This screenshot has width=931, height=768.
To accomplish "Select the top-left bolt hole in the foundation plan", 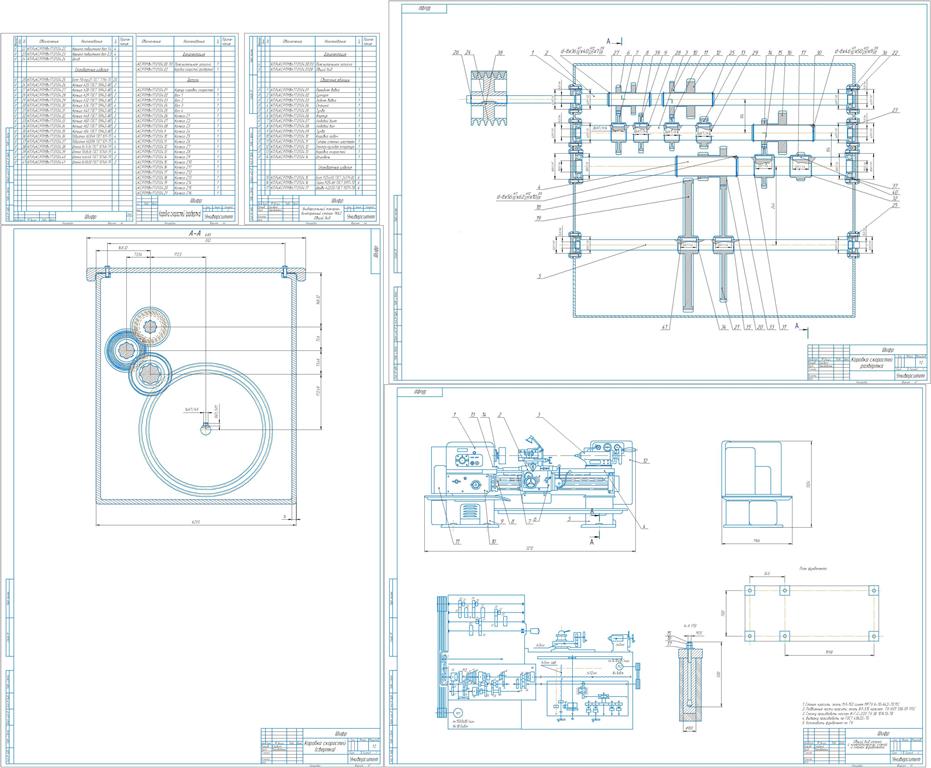I will pyautogui.click(x=750, y=591).
